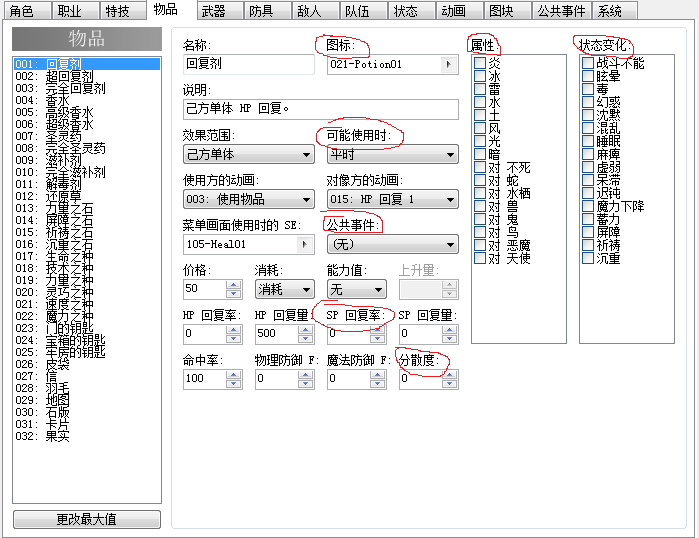Increase HP 回复量 with up arrow
Image resolution: width=699 pixels, height=538 pixels.
point(305,330)
